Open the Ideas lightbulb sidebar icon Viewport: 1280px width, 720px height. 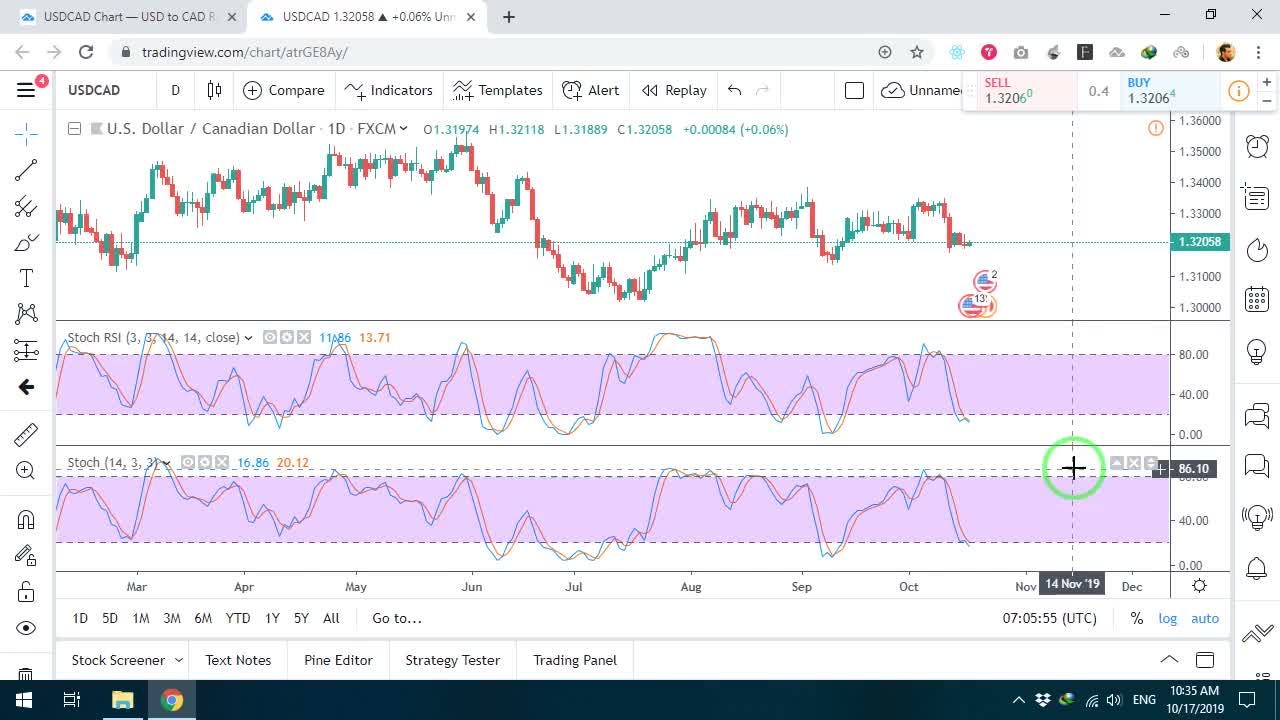pyautogui.click(x=1257, y=353)
